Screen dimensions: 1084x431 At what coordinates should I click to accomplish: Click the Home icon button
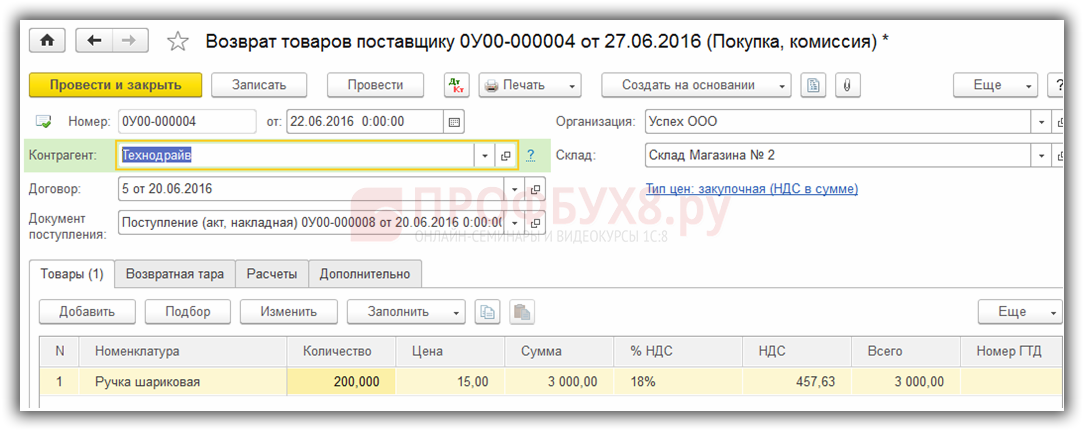point(46,41)
